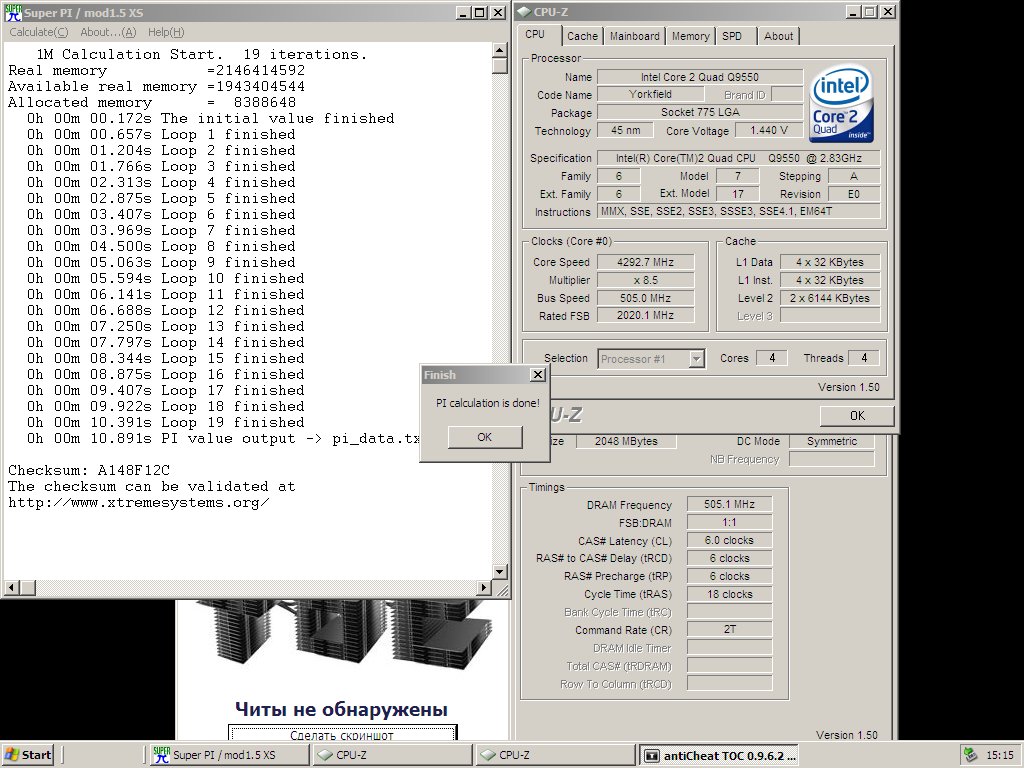Viewport: 1024px width, 768px height.
Task: Click the Checksum: A148F12C line
Action: pos(89,470)
